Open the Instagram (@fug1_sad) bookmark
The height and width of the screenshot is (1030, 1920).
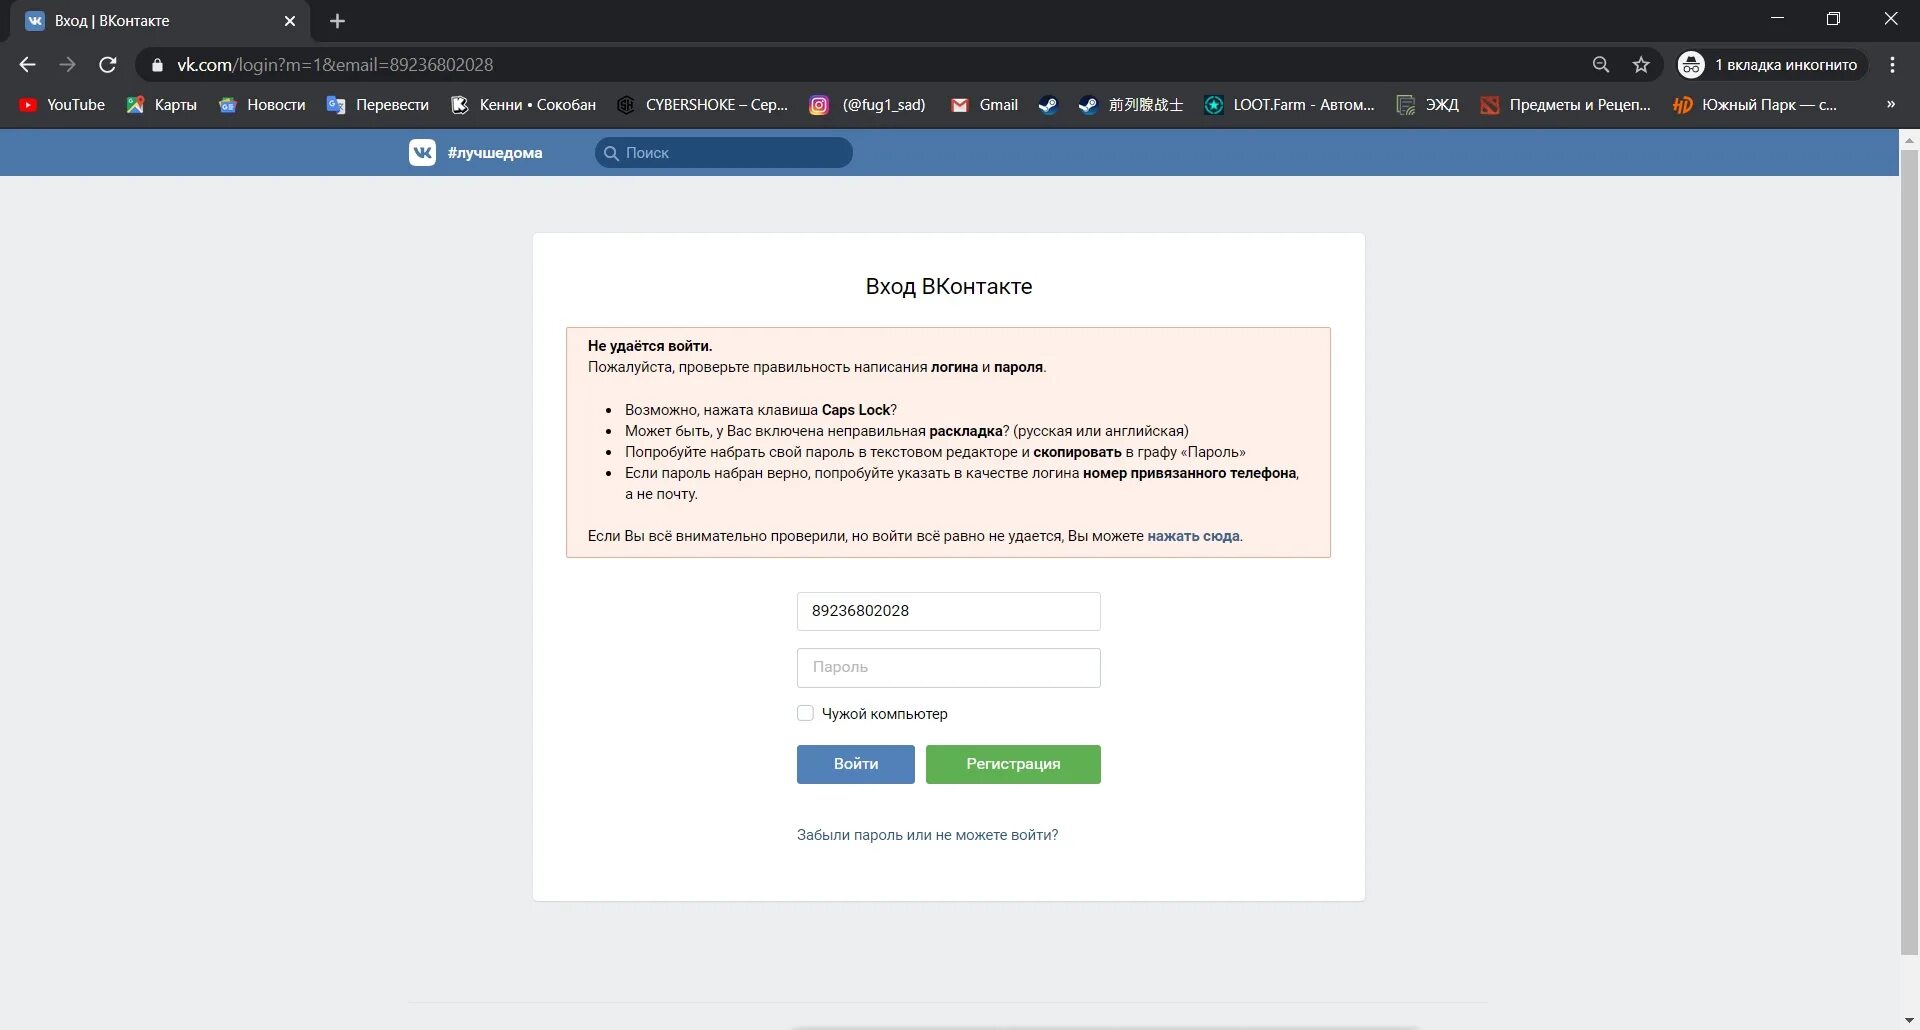click(867, 105)
